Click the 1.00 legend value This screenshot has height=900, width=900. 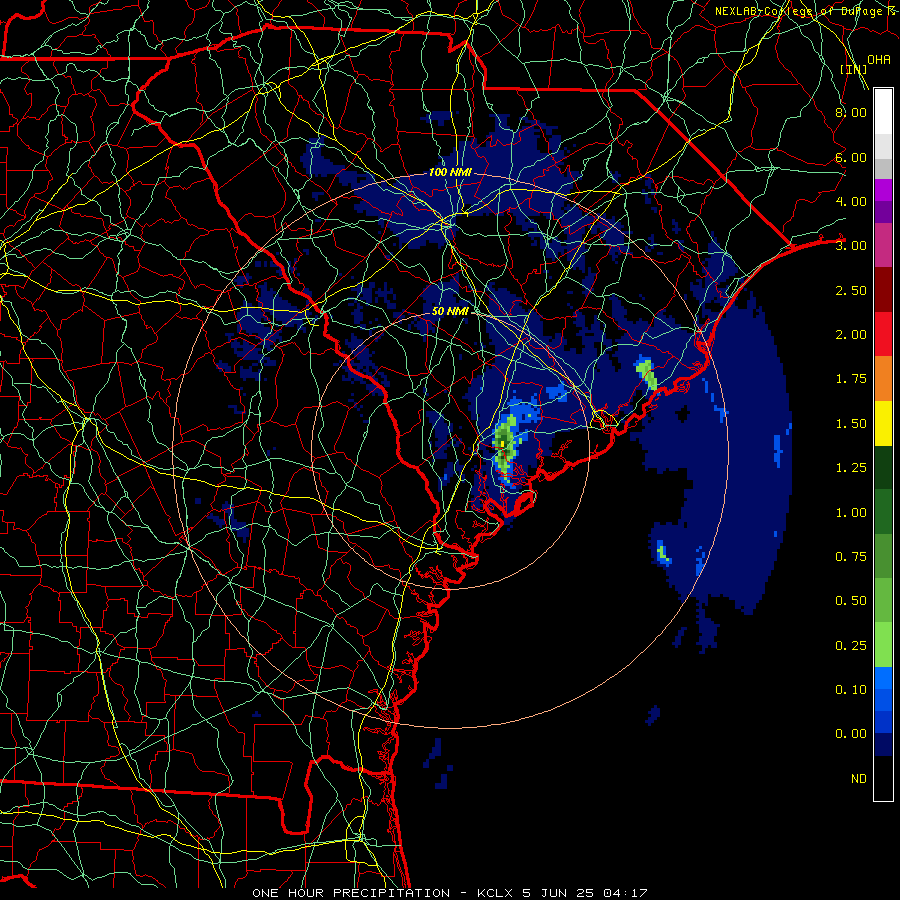tap(850, 513)
